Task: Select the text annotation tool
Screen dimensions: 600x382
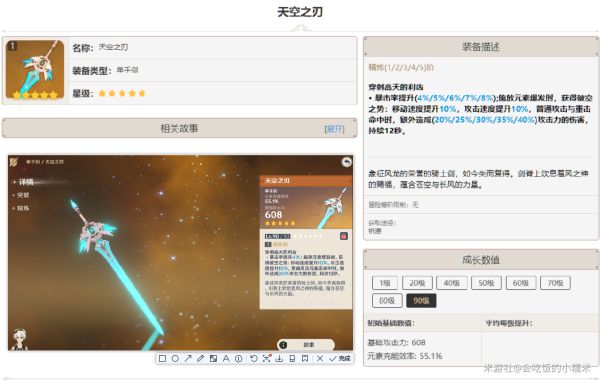Action: coord(226,359)
